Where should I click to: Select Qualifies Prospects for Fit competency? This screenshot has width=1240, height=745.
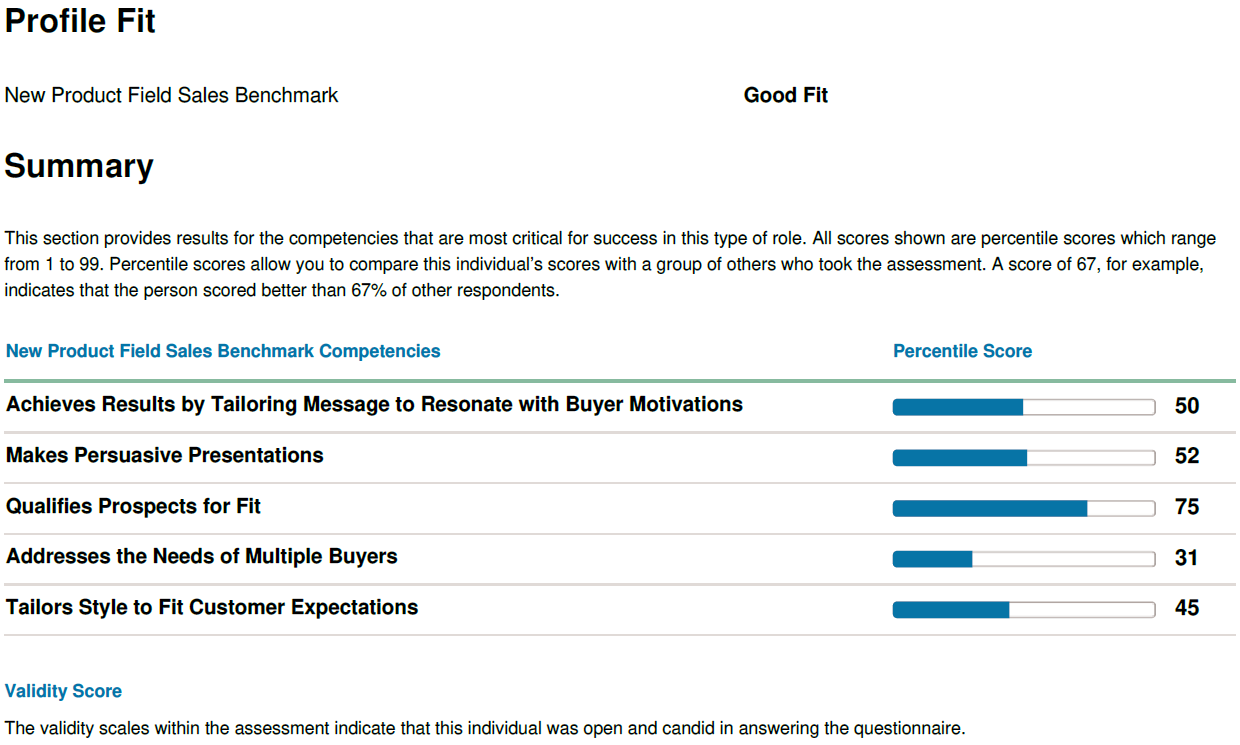(x=133, y=507)
